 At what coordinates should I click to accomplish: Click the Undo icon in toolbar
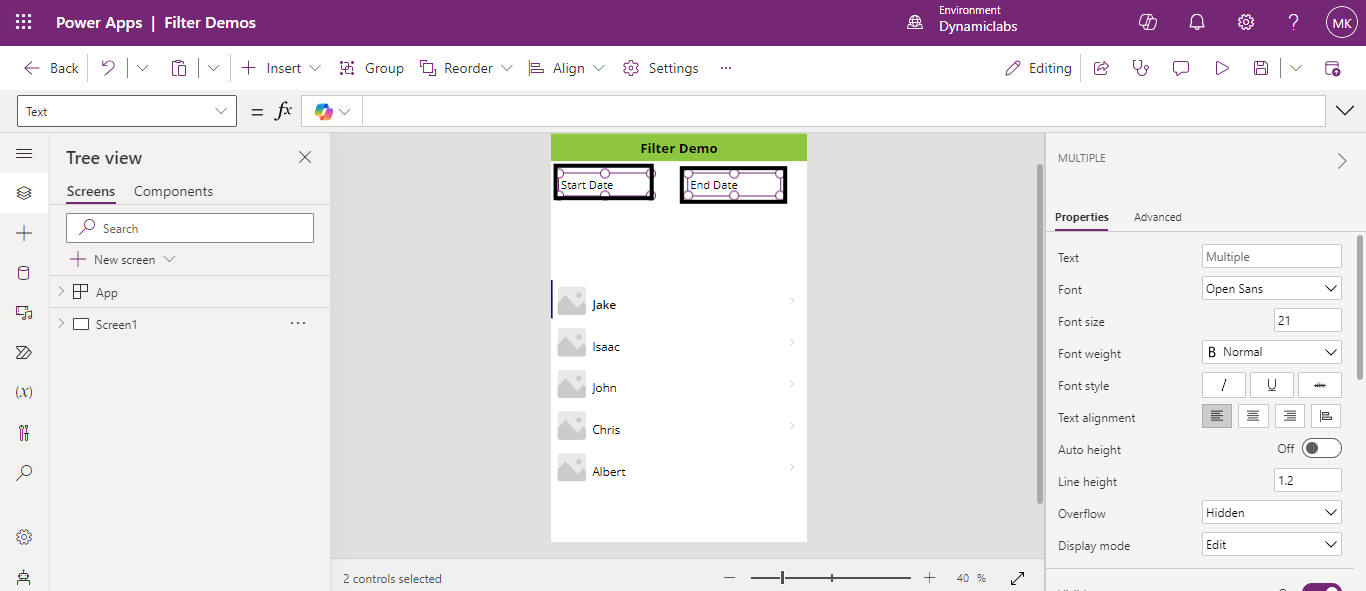click(x=108, y=68)
